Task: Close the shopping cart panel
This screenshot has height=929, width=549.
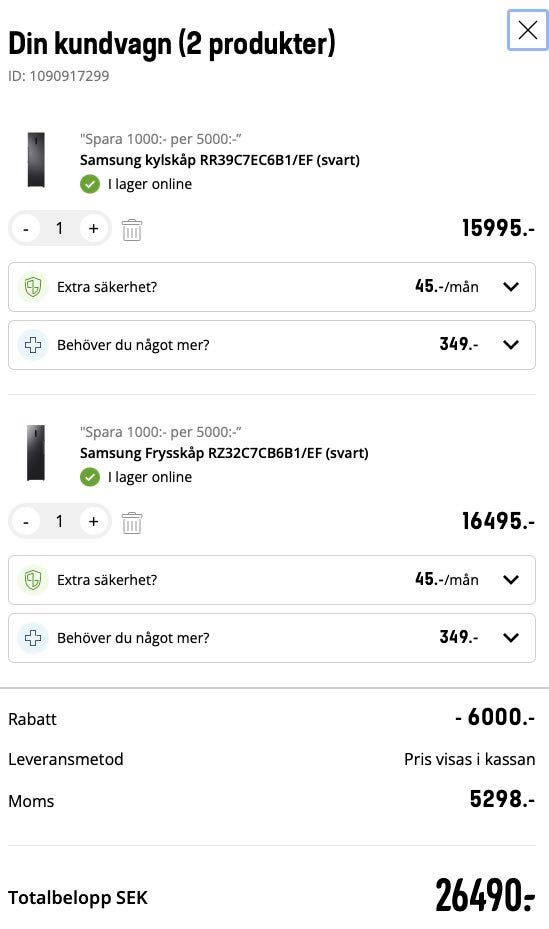Action: point(527,30)
